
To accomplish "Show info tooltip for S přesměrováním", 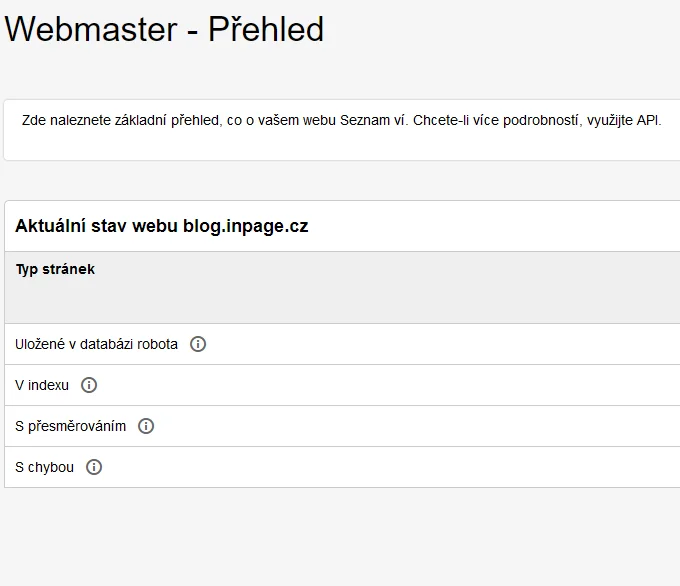I will (x=146, y=426).
